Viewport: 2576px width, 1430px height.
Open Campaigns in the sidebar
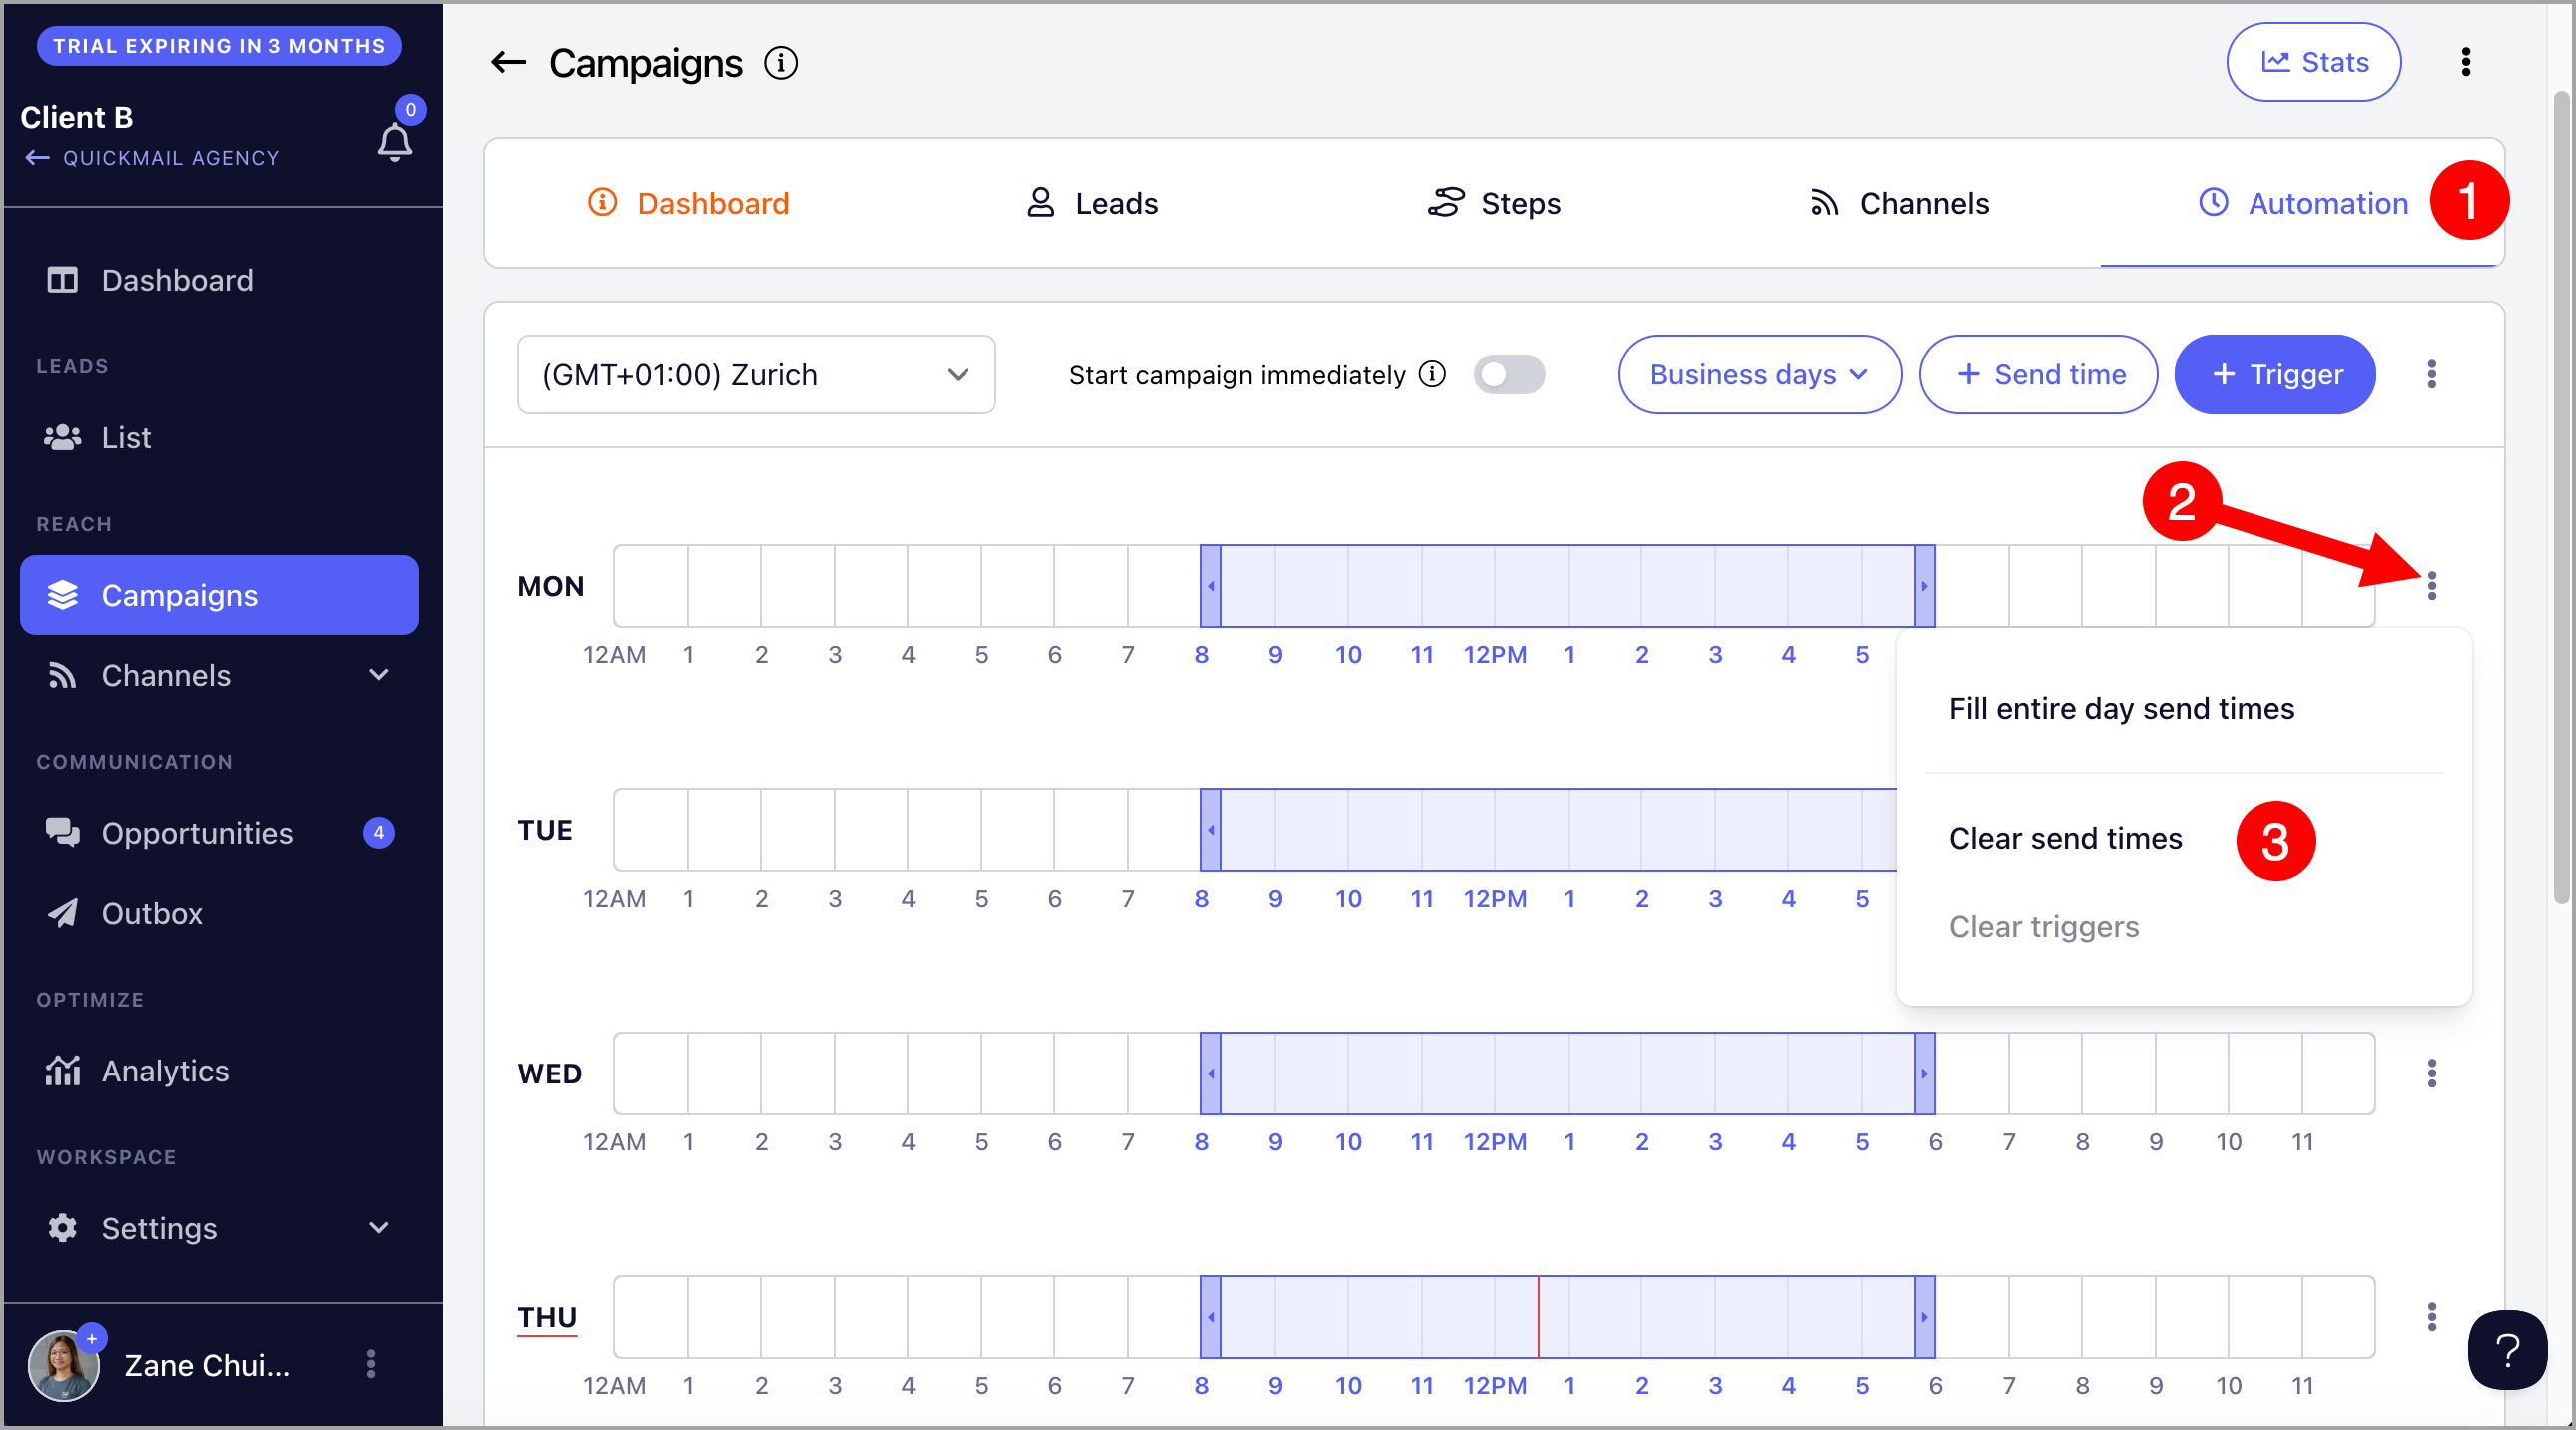point(219,595)
